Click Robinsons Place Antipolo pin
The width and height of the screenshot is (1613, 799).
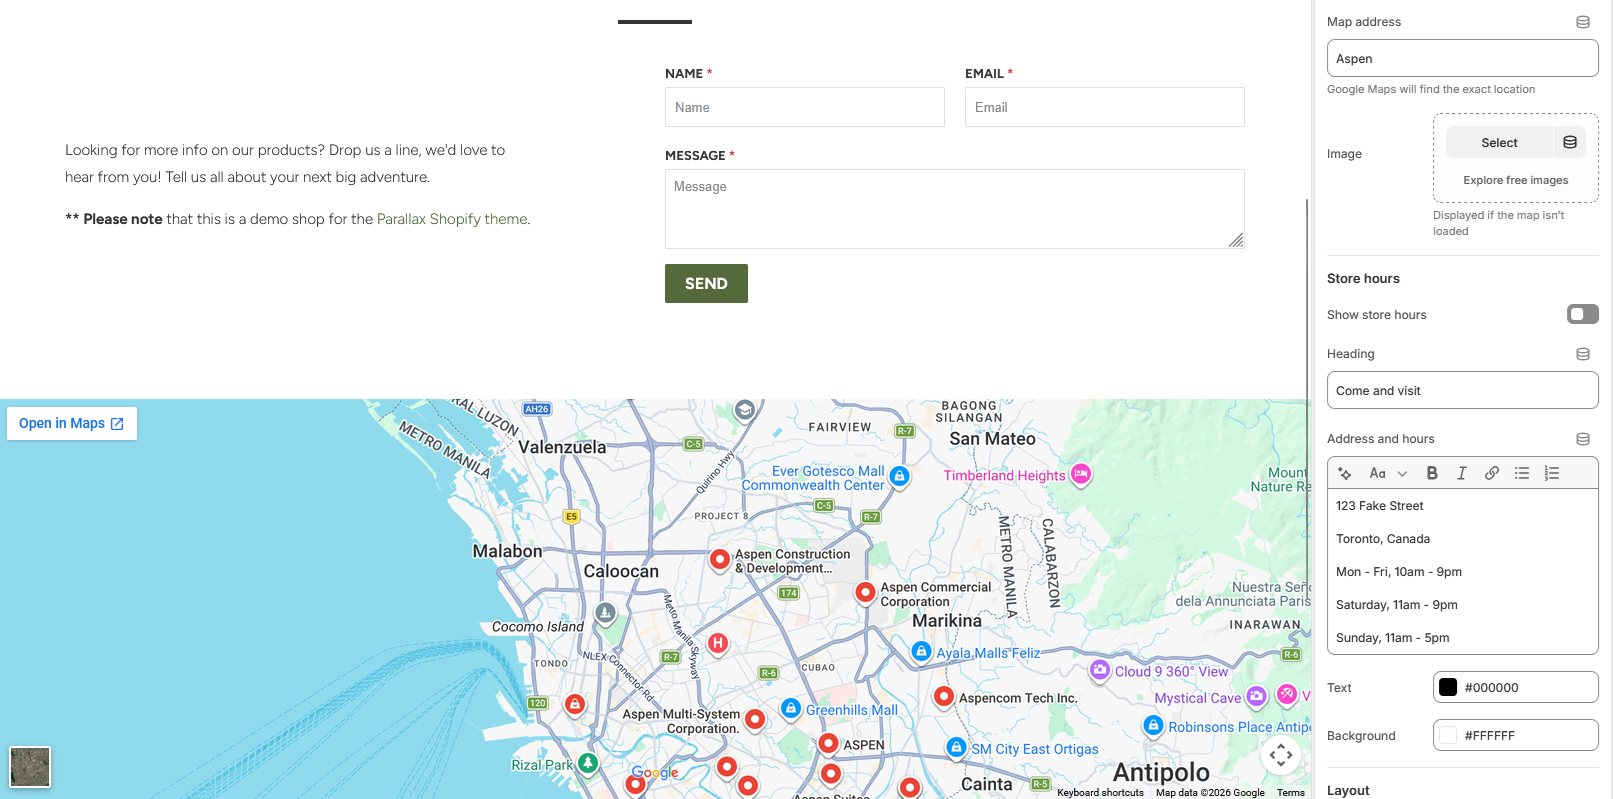[1153, 725]
